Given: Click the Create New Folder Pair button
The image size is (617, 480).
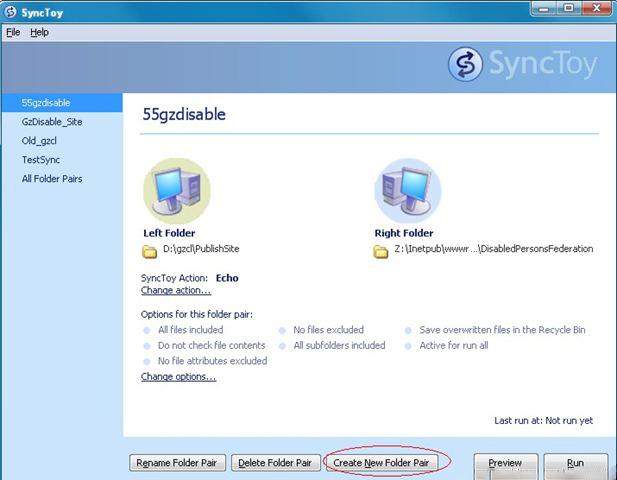Looking at the screenshot, I should click(x=381, y=463).
